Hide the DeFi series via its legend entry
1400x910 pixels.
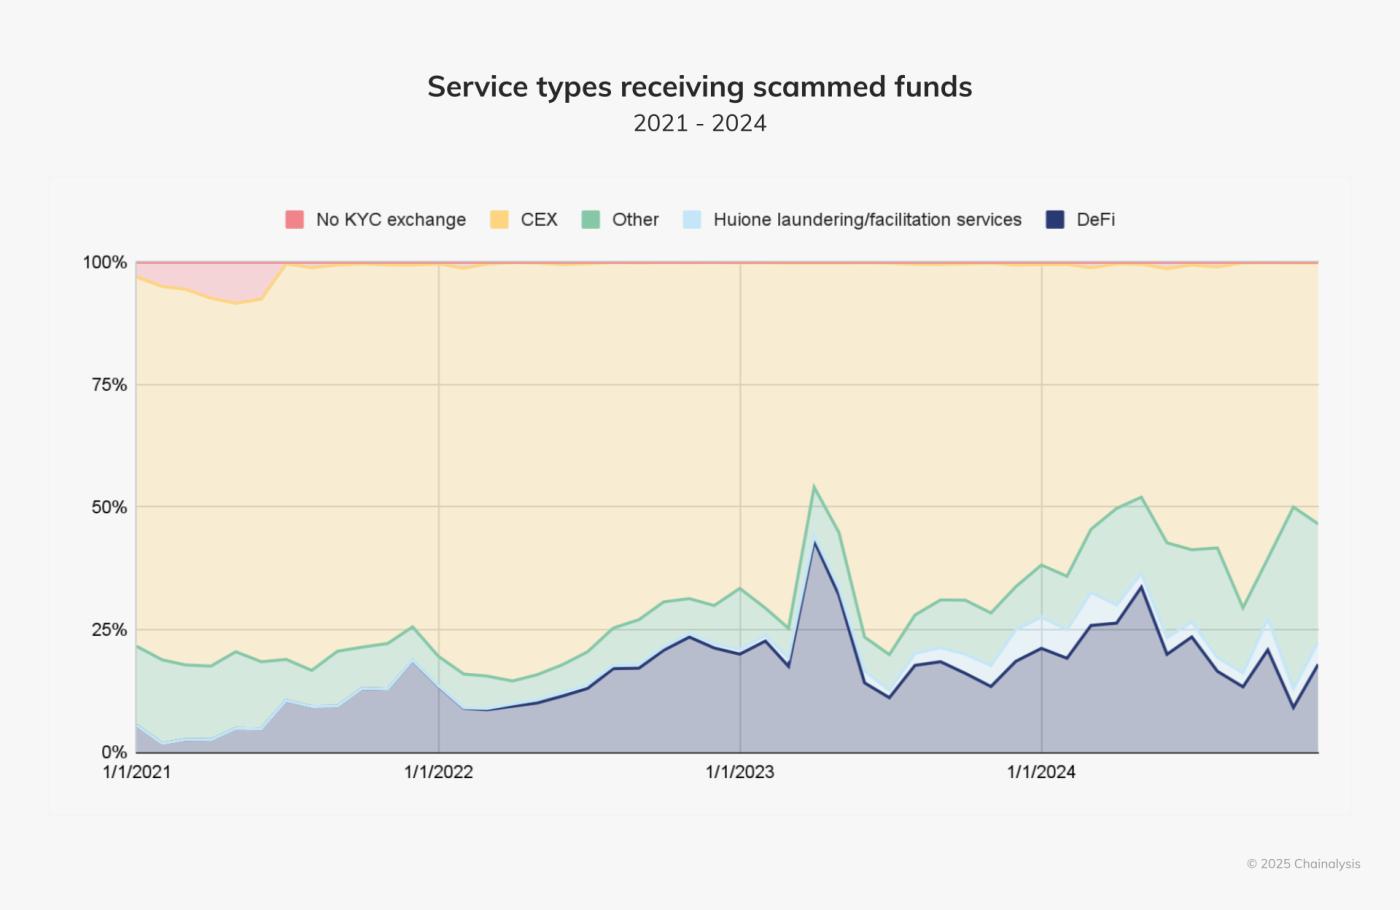coord(1096,218)
